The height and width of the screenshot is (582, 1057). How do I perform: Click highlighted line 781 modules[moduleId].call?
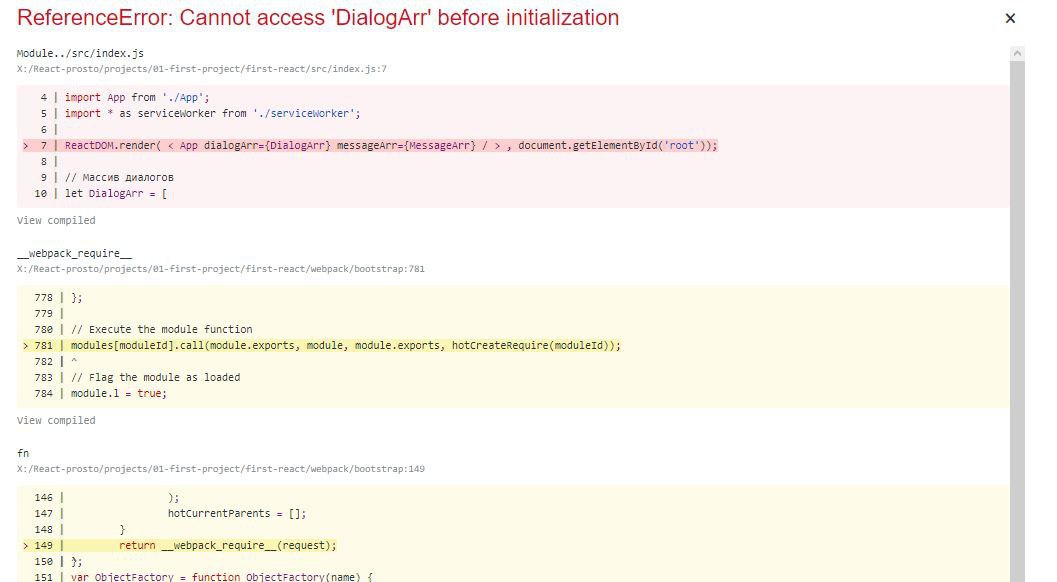[x=345, y=345]
